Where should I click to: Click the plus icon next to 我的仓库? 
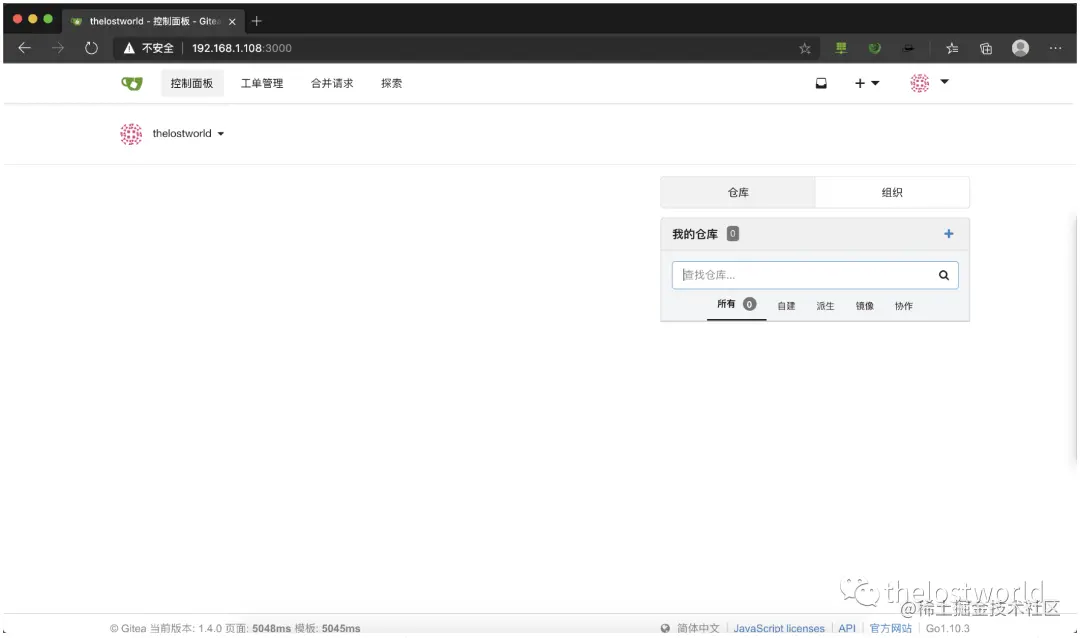[x=948, y=233]
